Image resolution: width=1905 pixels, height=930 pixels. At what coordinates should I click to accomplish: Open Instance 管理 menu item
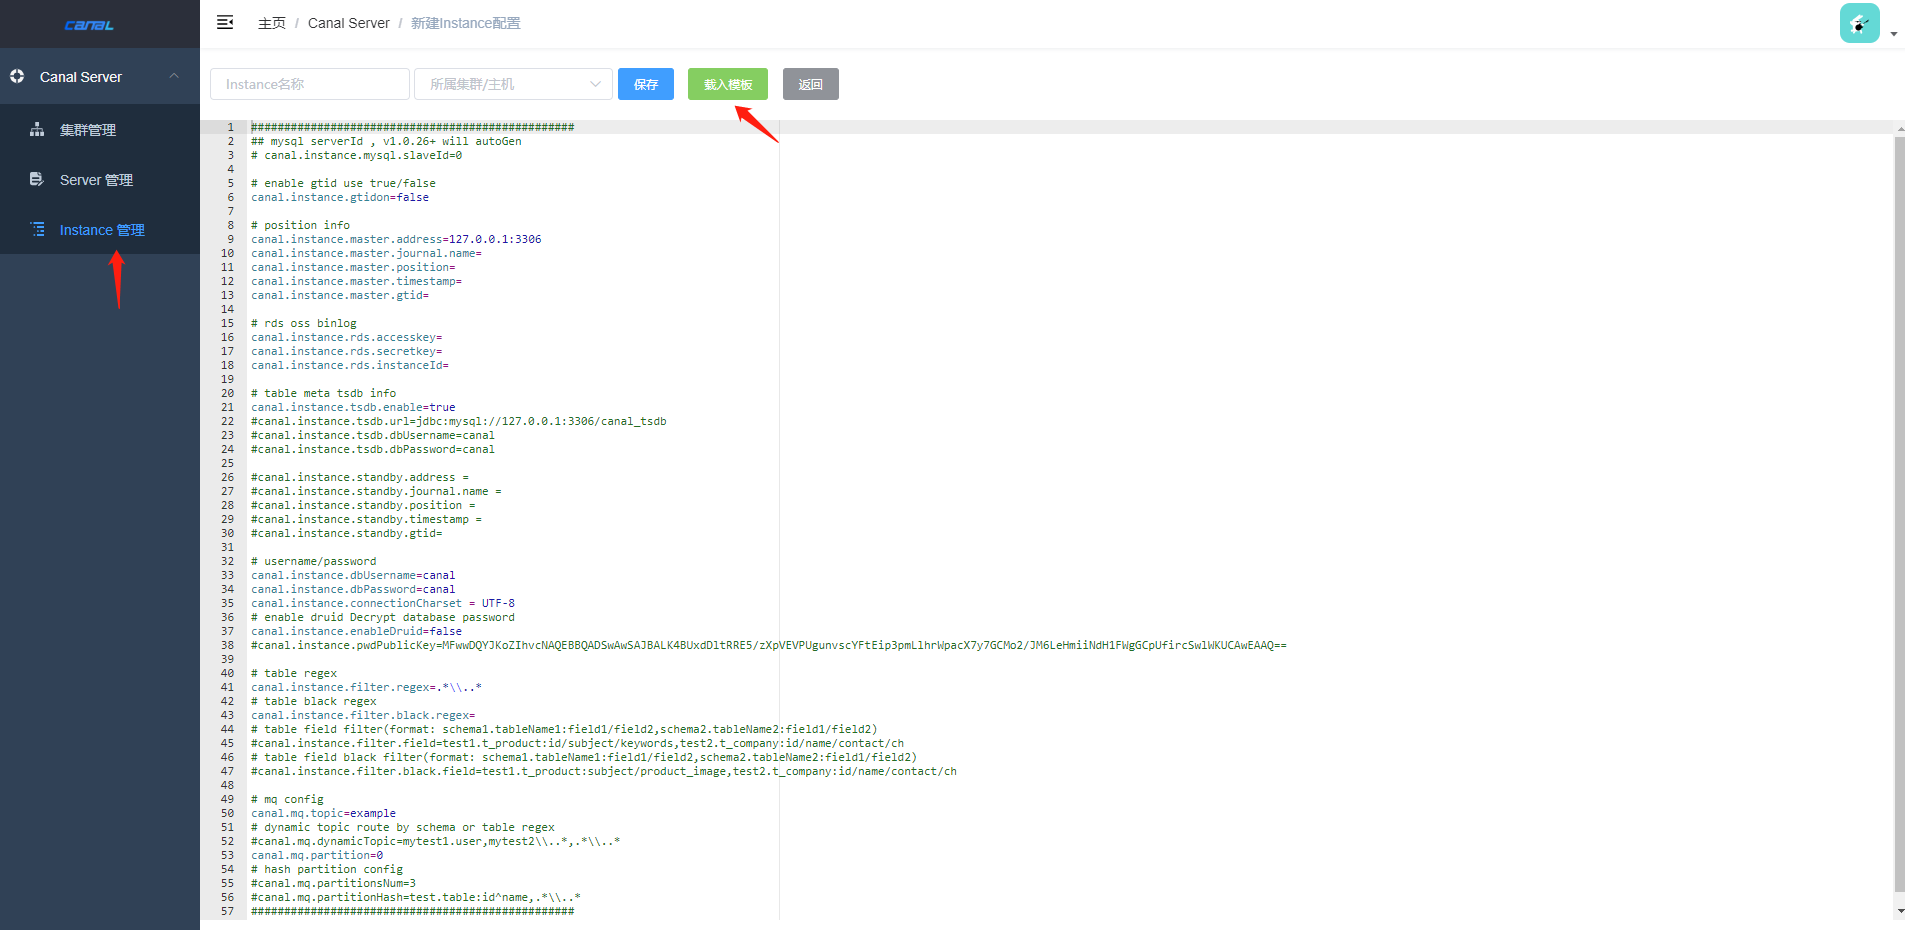coord(100,229)
